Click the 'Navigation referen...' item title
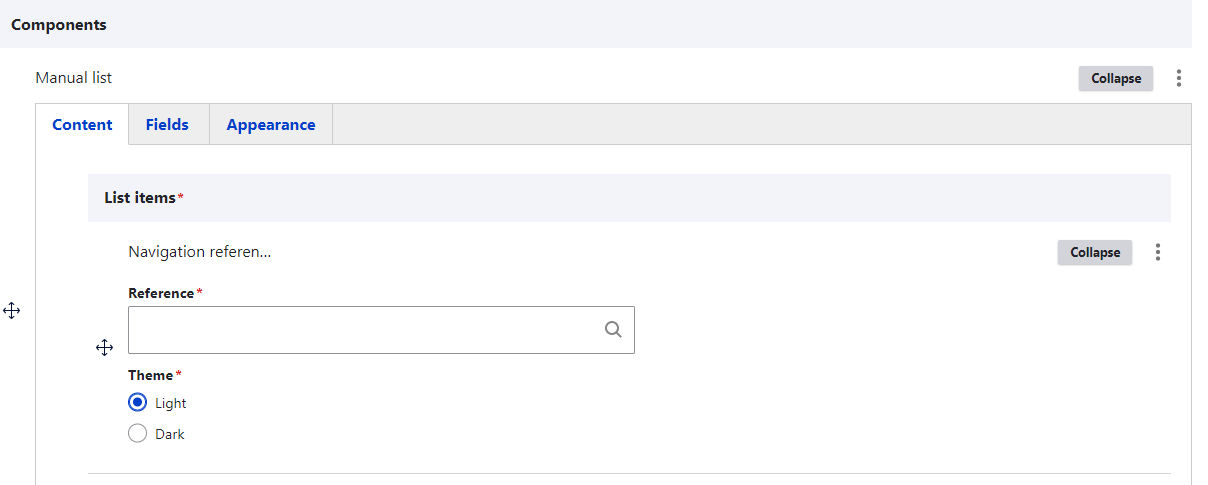 [200, 252]
